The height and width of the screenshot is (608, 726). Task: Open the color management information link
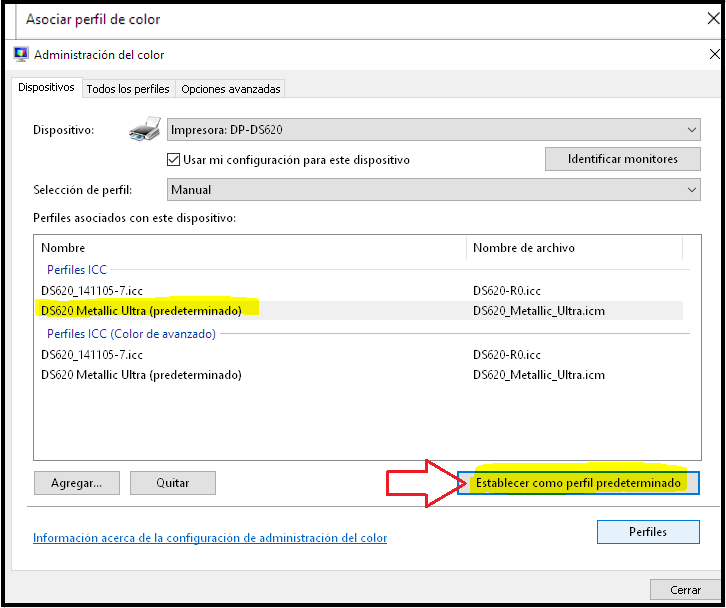click(x=210, y=538)
